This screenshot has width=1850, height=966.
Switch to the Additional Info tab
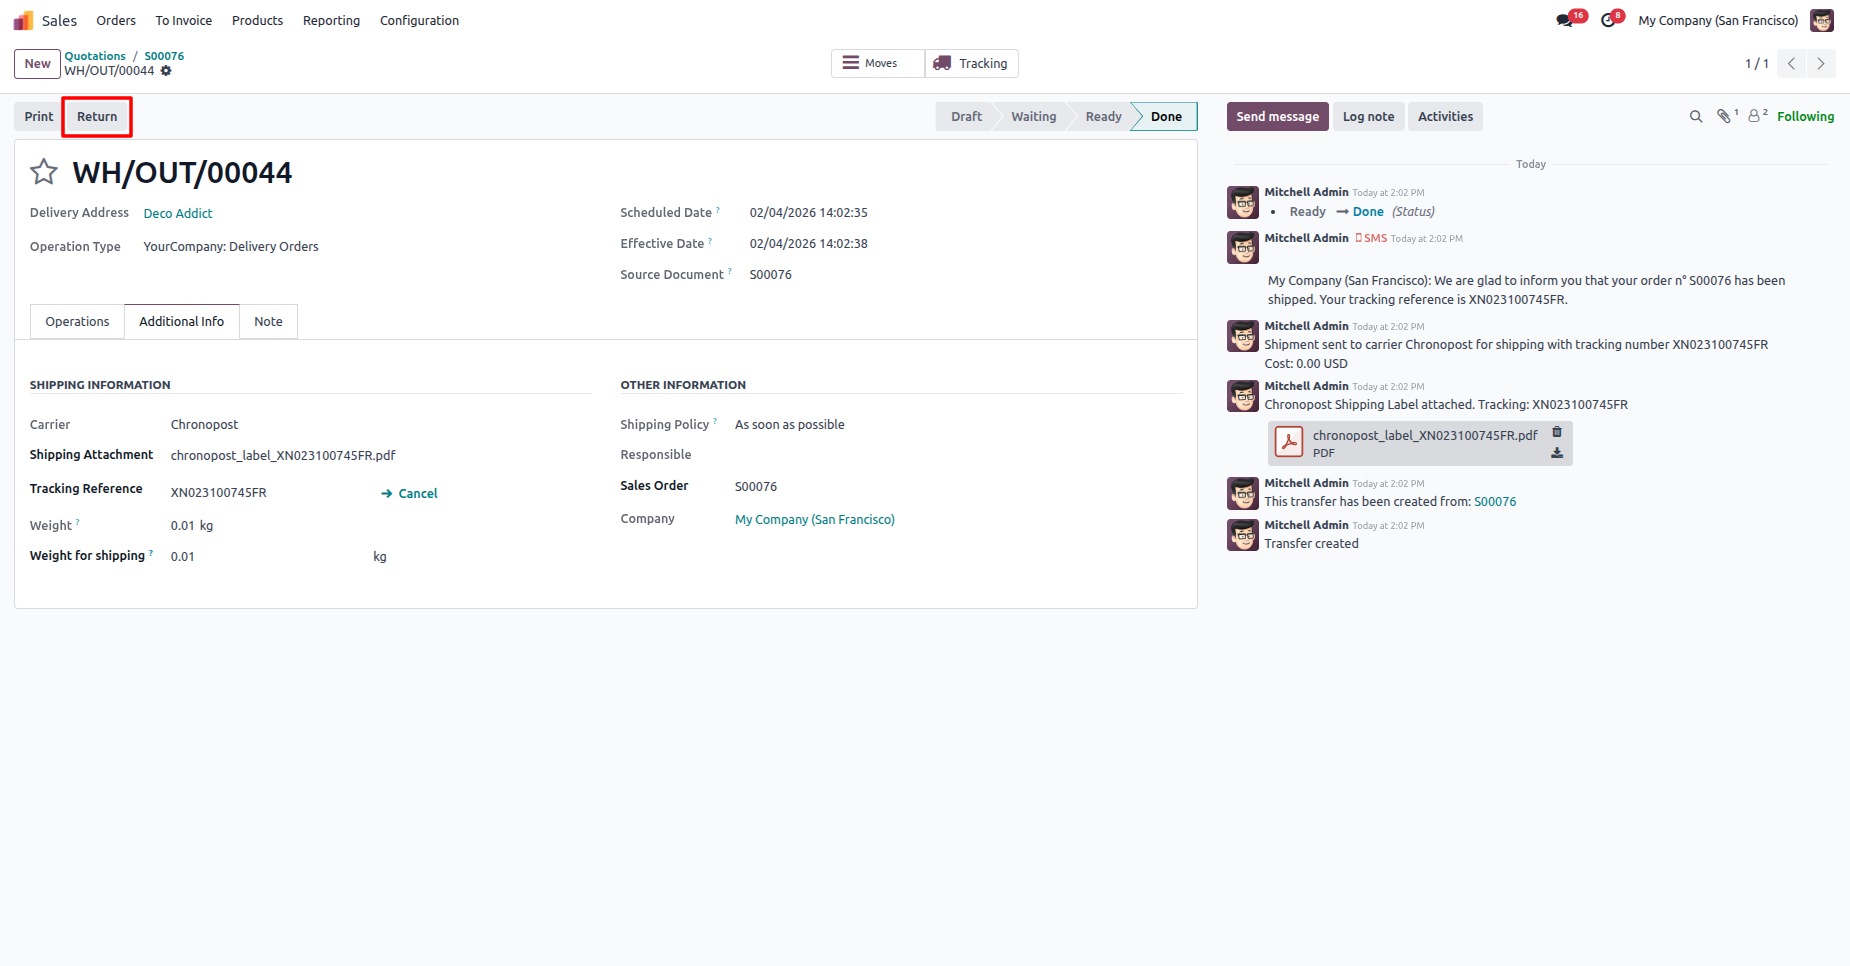click(181, 322)
